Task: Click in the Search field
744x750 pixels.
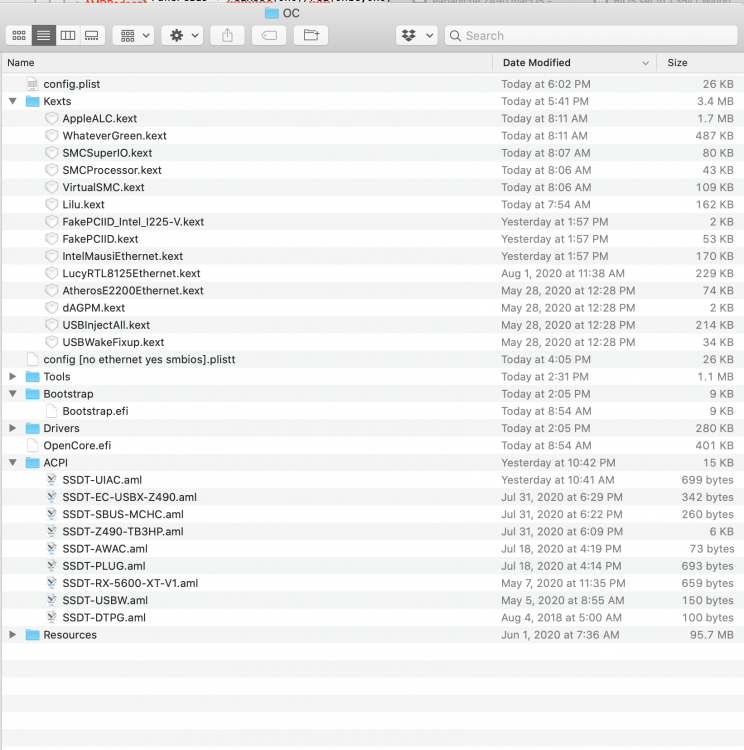Action: click(x=591, y=36)
